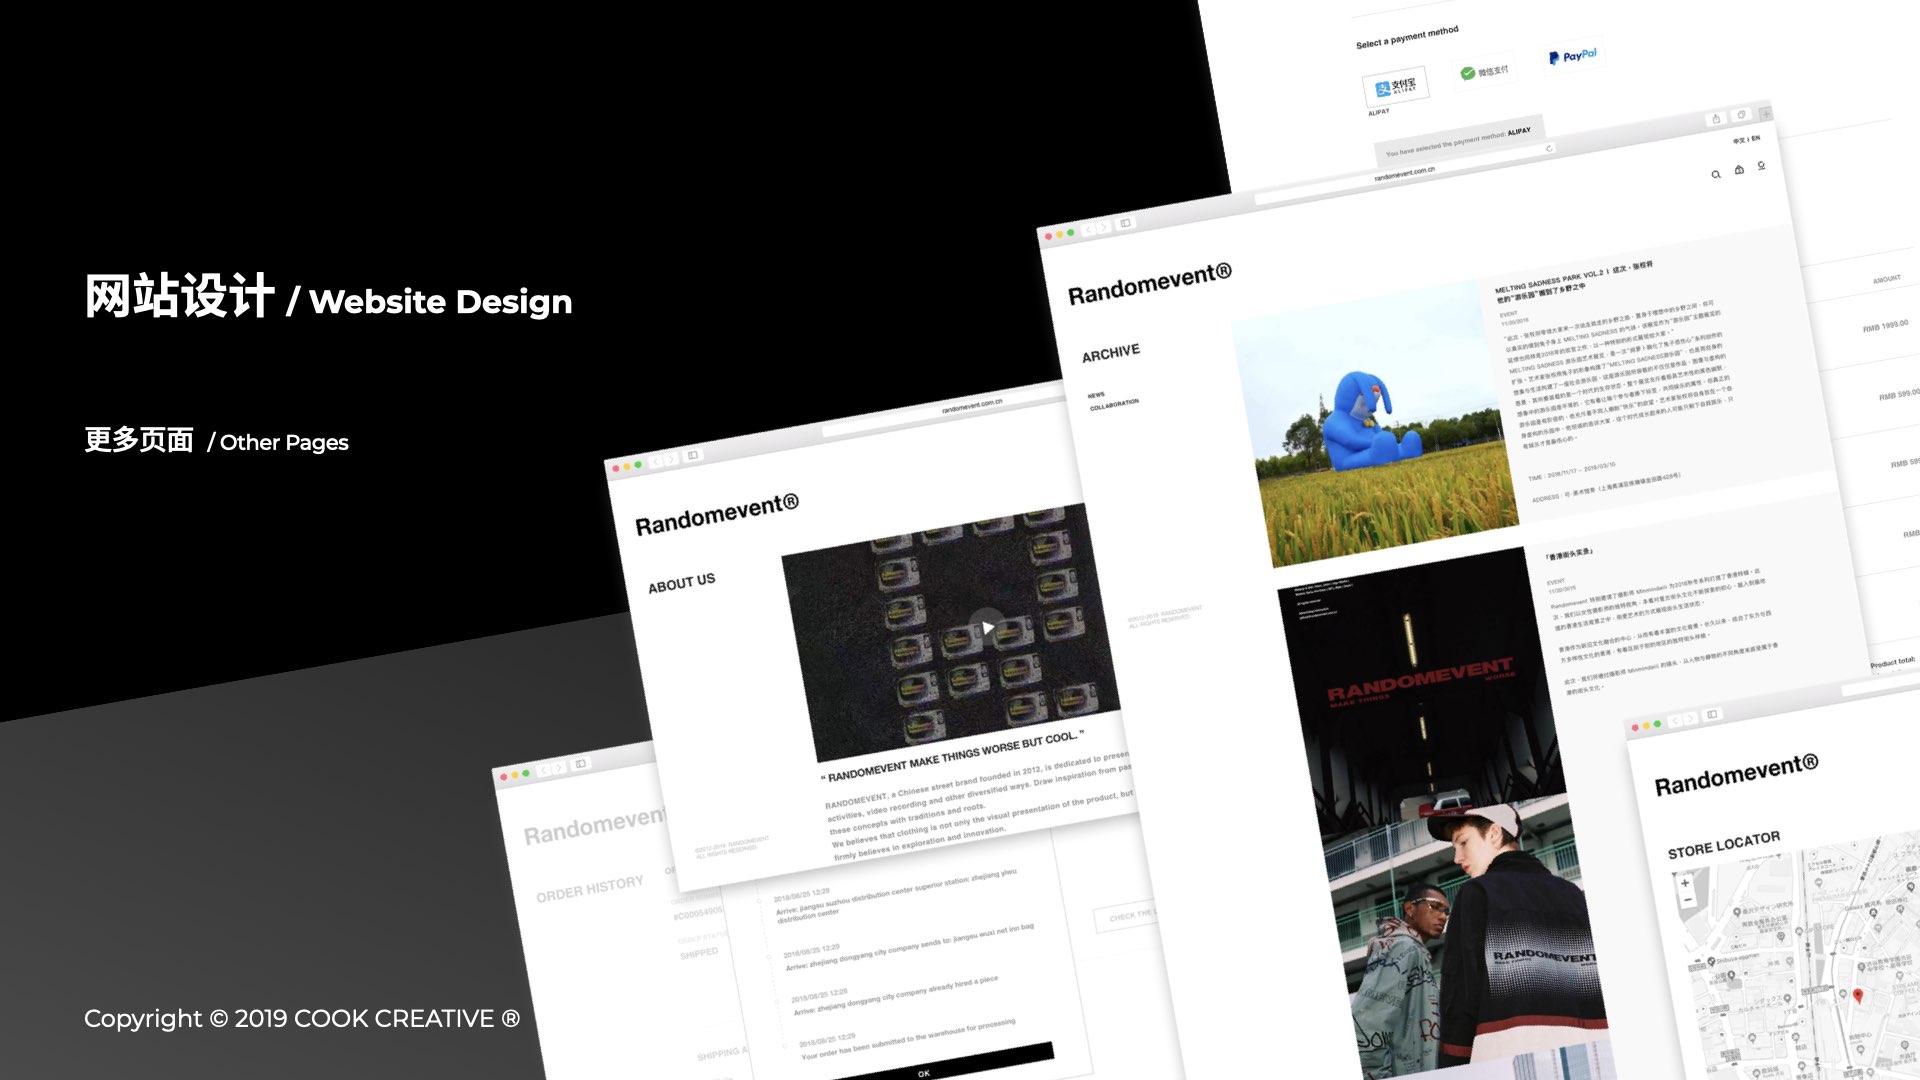This screenshot has width=1920, height=1080.
Task: Click the red location pin on the map
Action: point(1858,995)
